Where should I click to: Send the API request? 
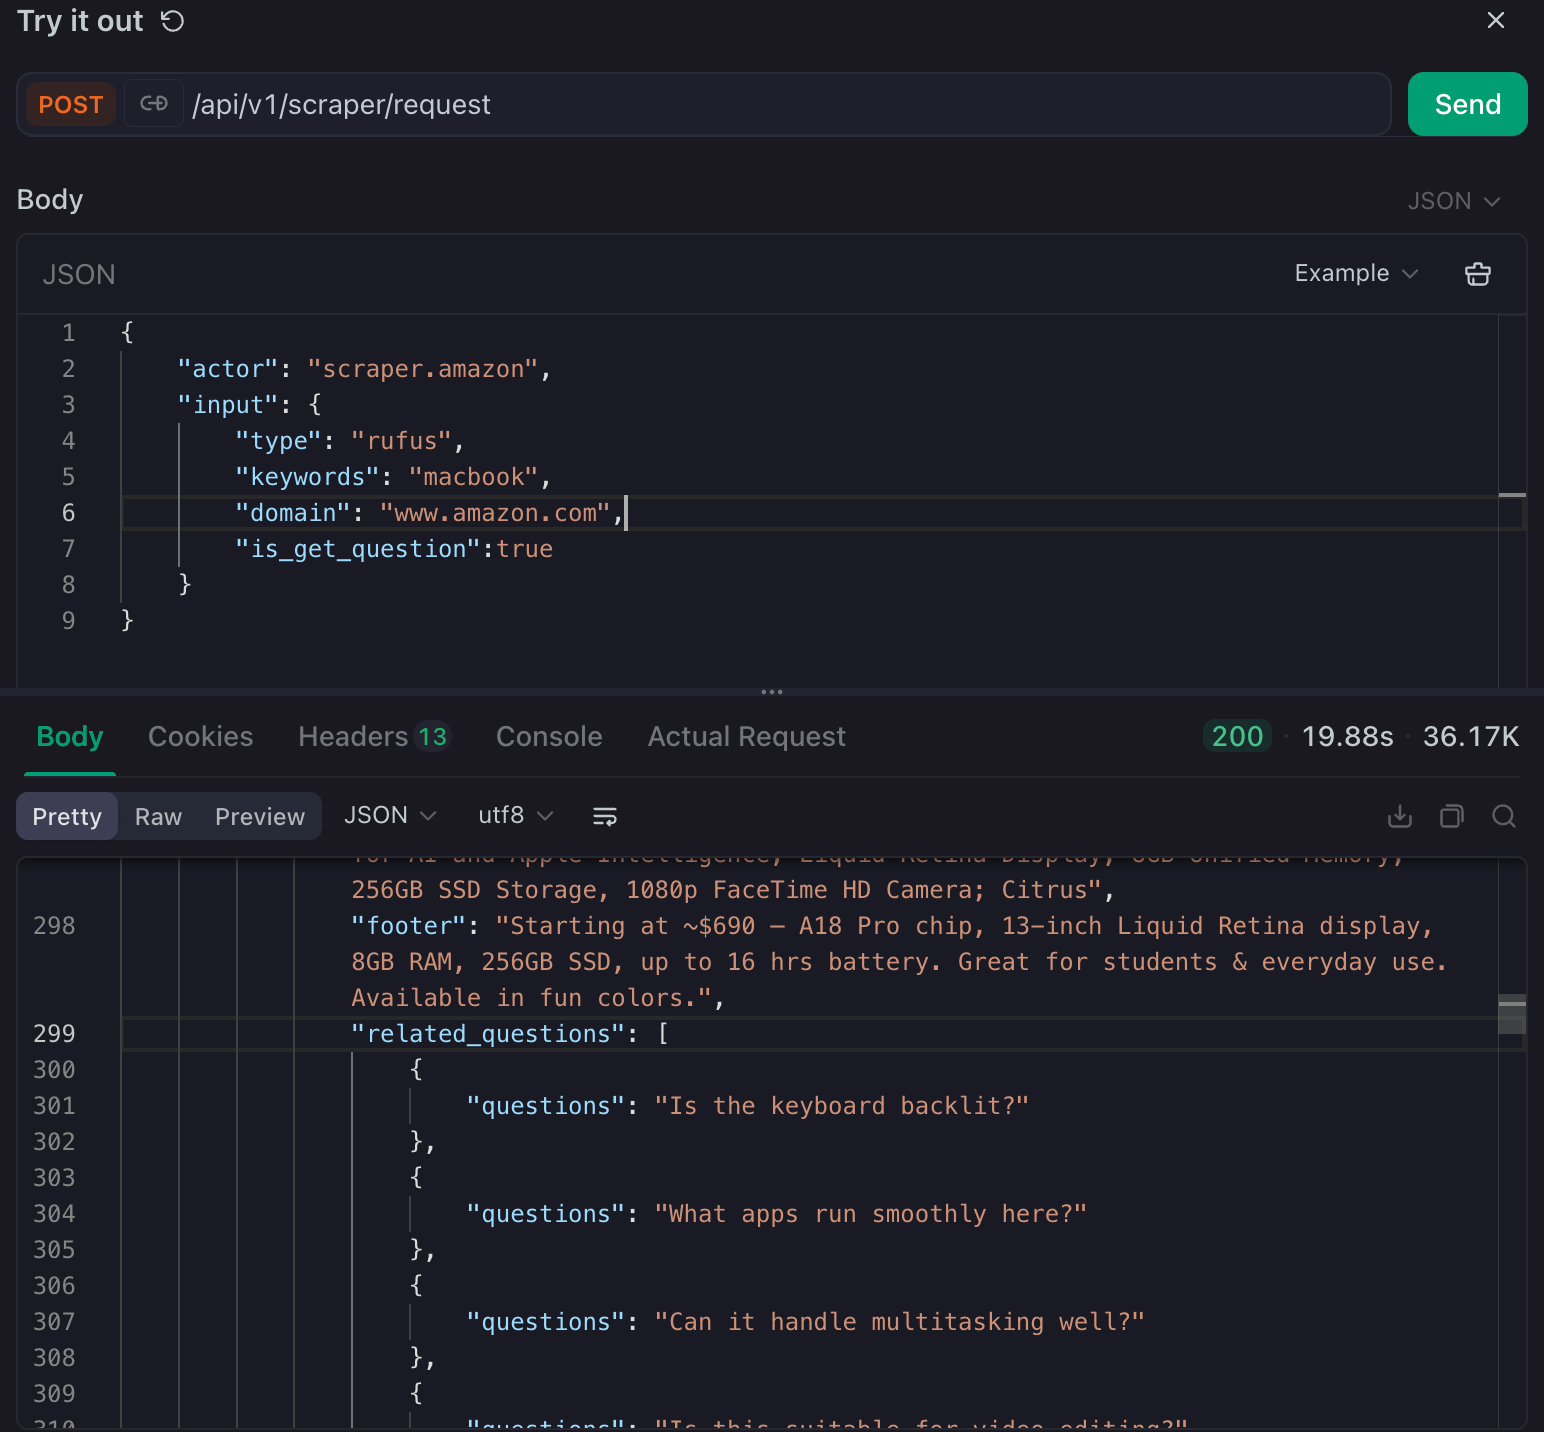pyautogui.click(x=1467, y=104)
